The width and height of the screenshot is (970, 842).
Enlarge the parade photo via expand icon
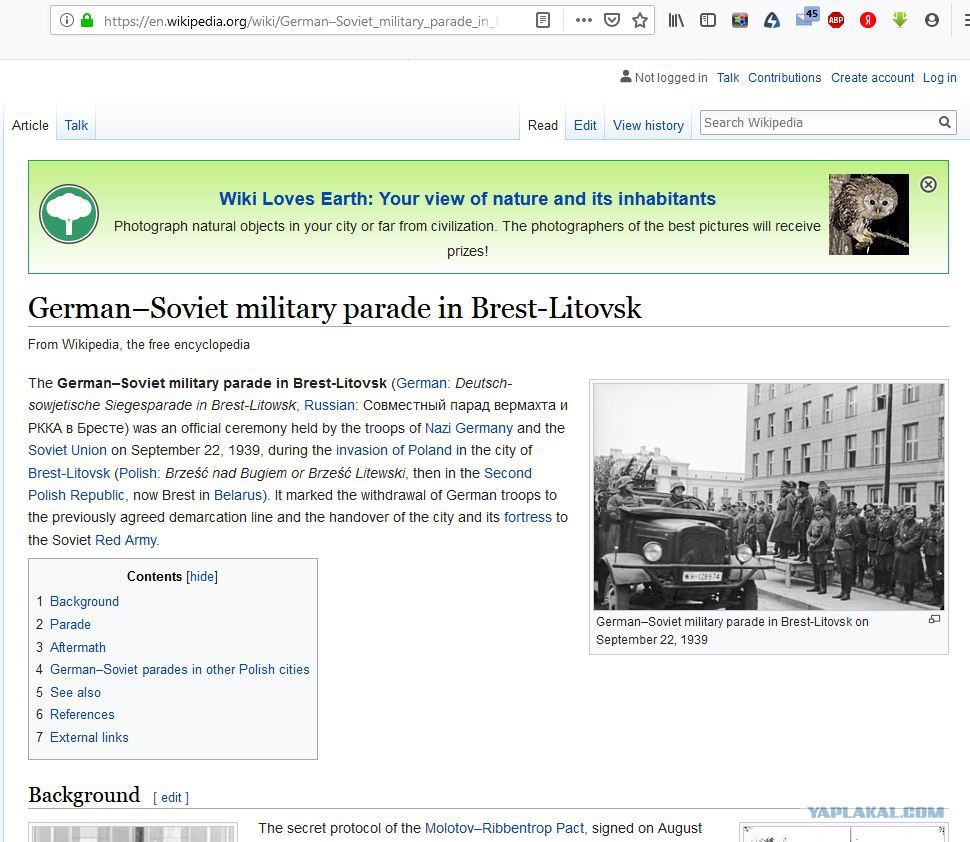935,619
